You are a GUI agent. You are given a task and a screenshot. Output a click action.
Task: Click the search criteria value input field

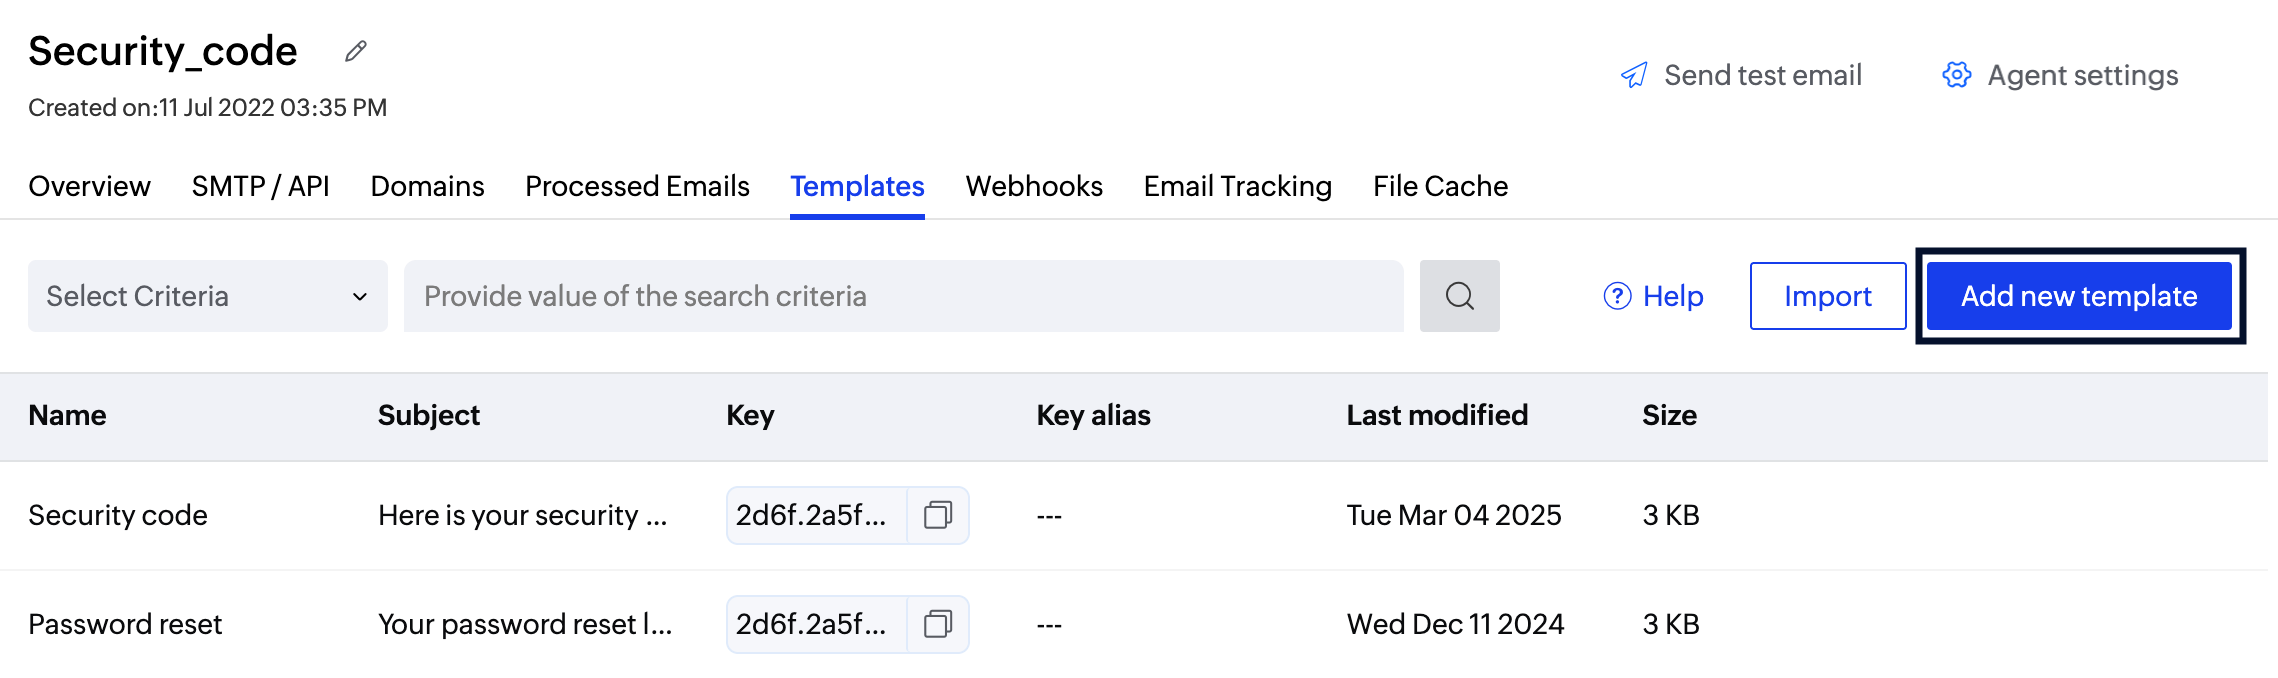point(903,296)
